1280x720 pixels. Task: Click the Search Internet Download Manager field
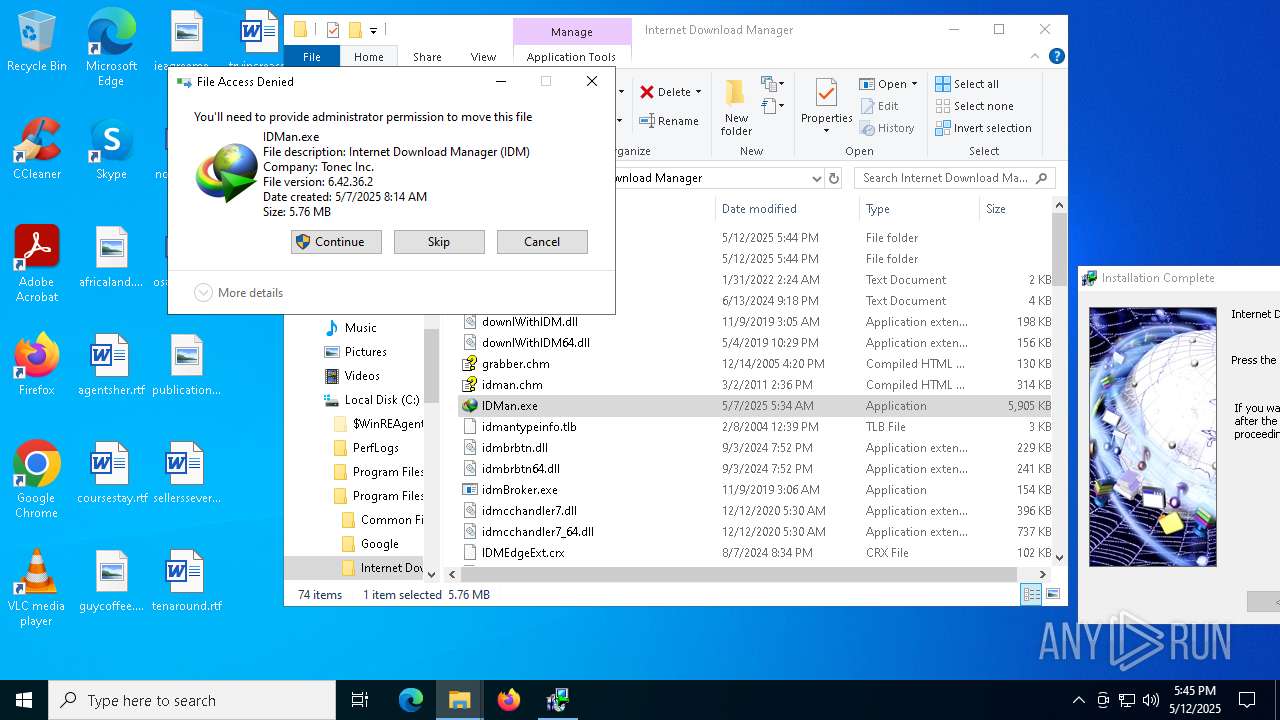(x=954, y=178)
